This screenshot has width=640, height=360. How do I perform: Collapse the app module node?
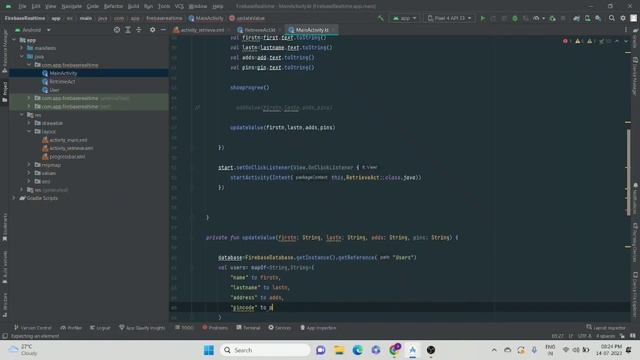(x=14, y=40)
